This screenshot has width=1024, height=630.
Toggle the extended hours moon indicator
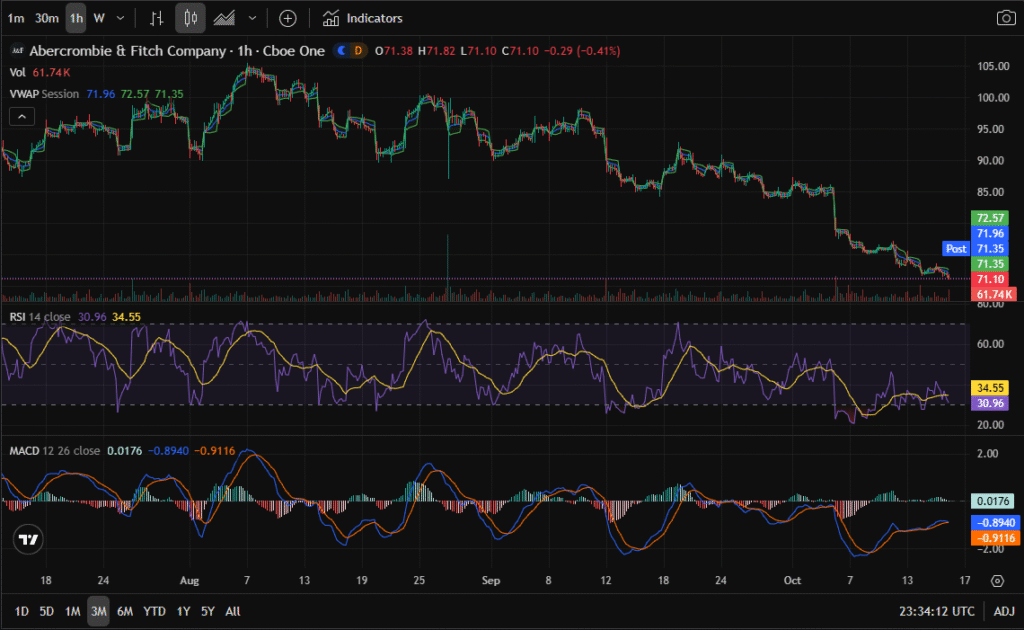[x=343, y=51]
